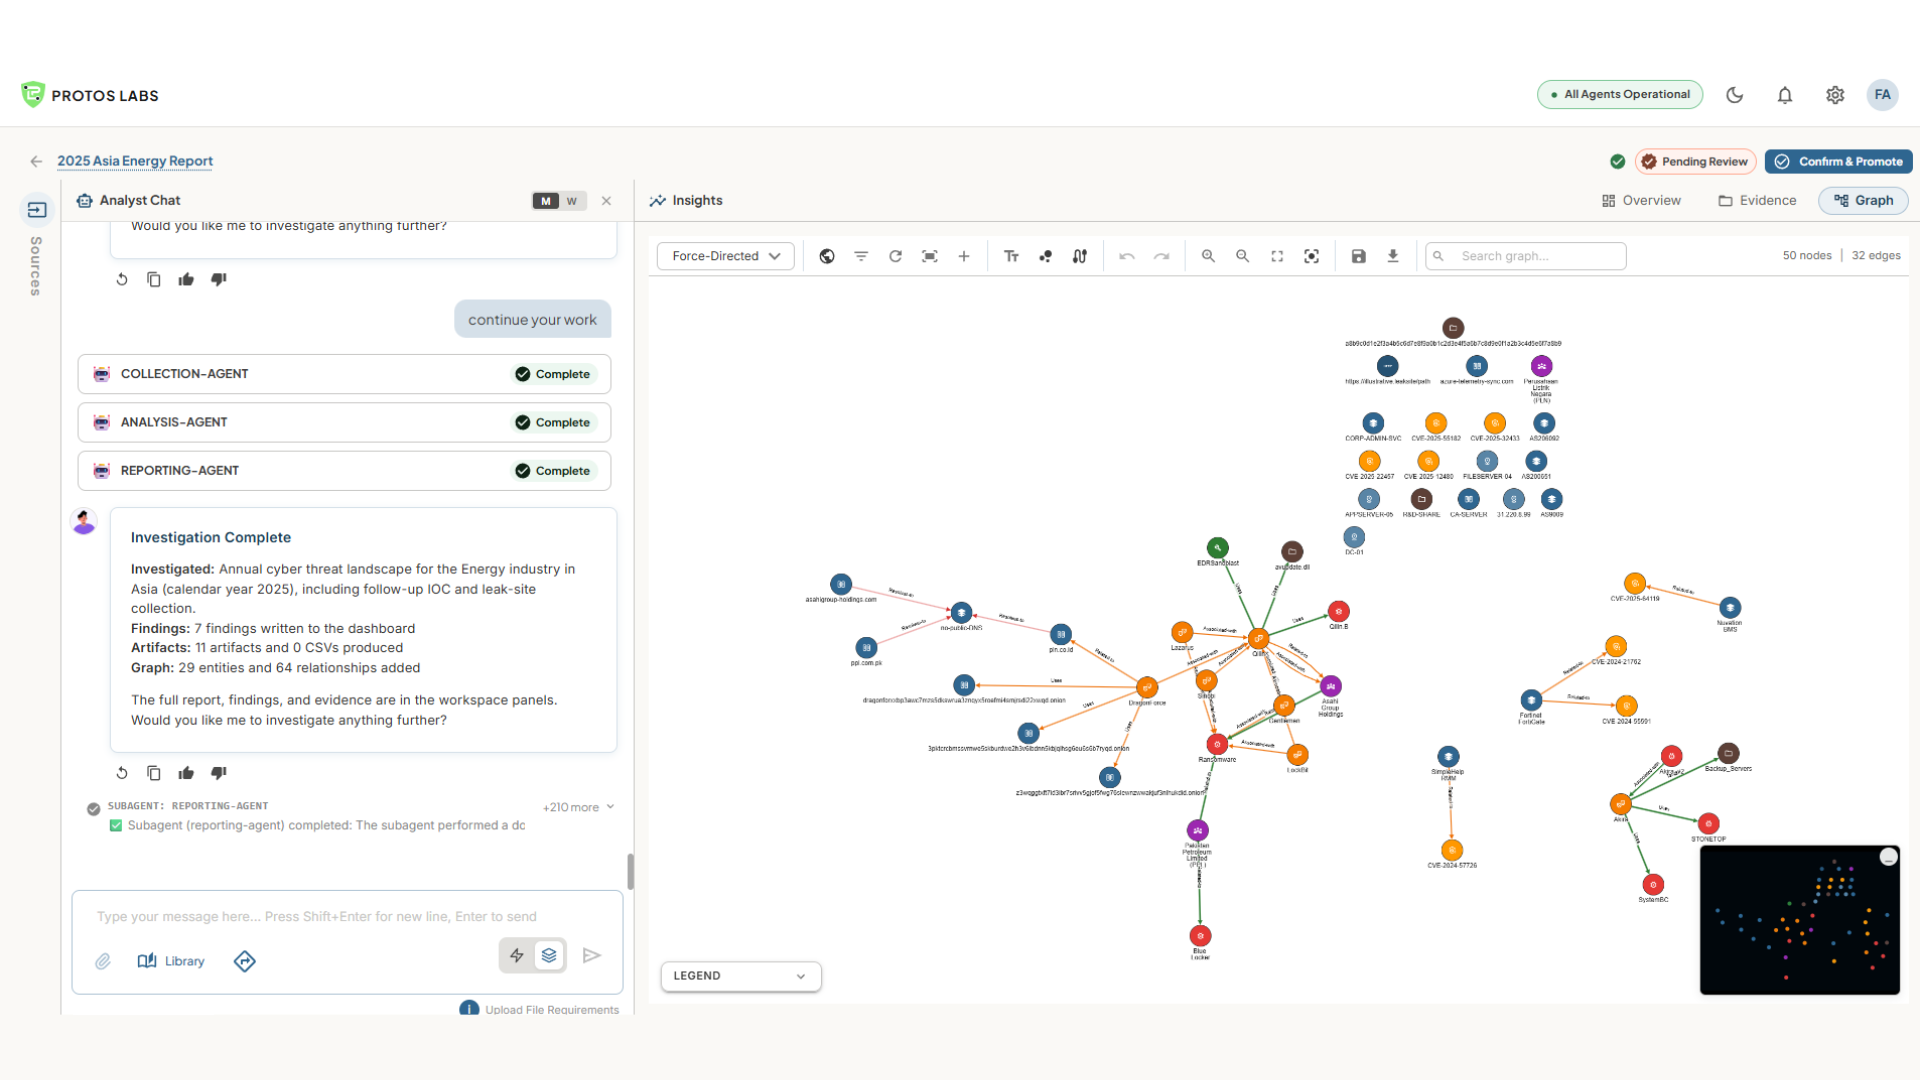1920x1080 pixels.
Task: Click the fit-to-view frame icon
Action: tap(930, 256)
